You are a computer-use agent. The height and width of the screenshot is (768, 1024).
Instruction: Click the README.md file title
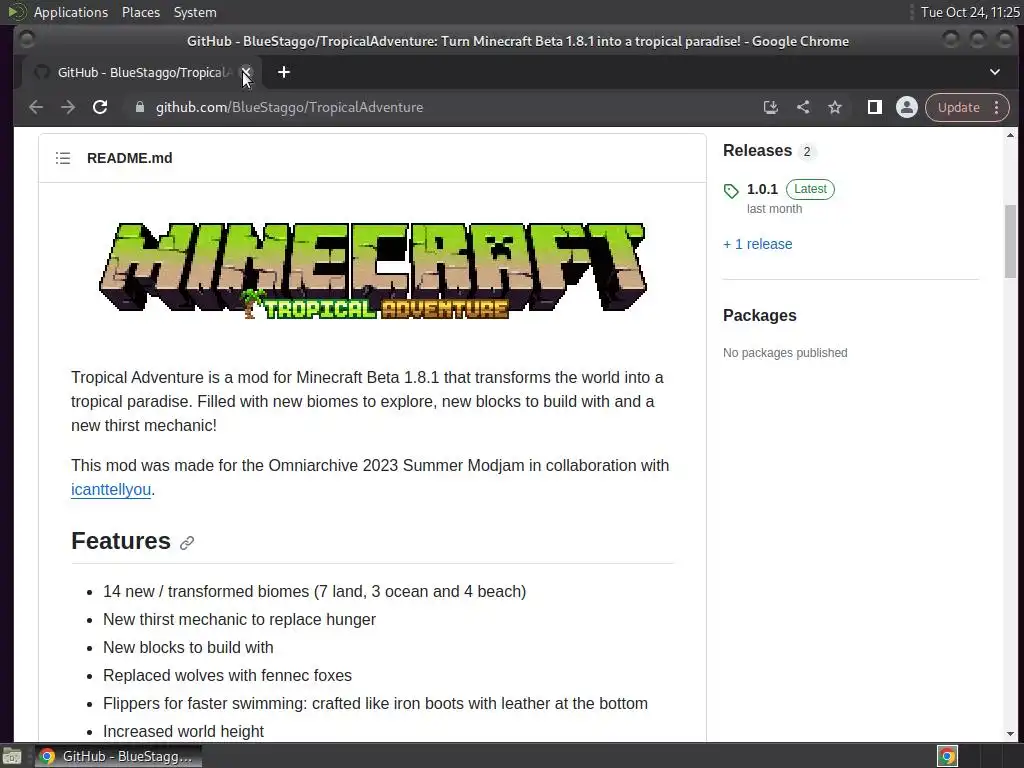[129, 158]
